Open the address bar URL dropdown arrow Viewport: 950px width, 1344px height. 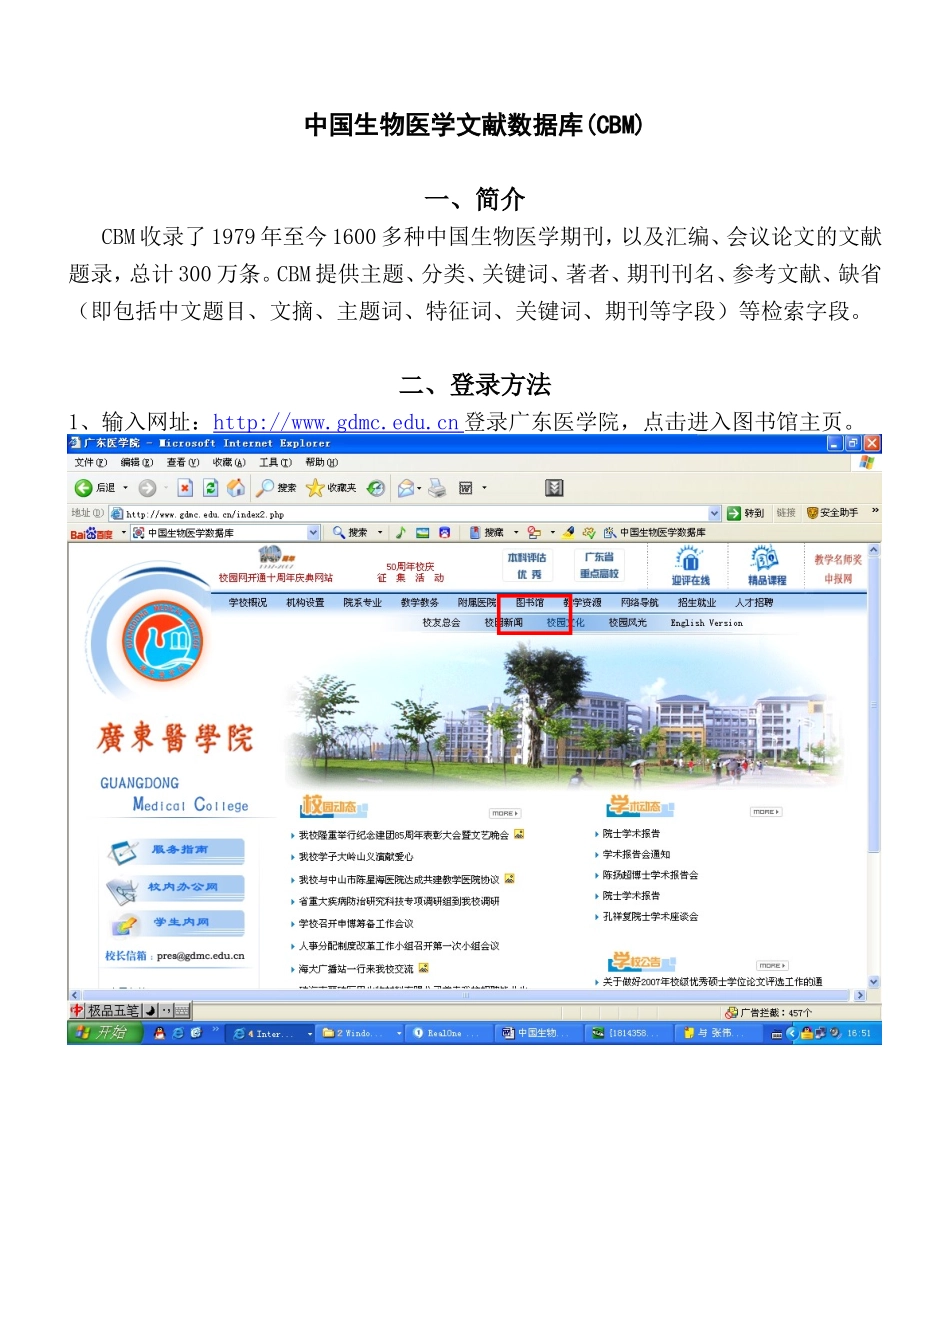(x=714, y=513)
